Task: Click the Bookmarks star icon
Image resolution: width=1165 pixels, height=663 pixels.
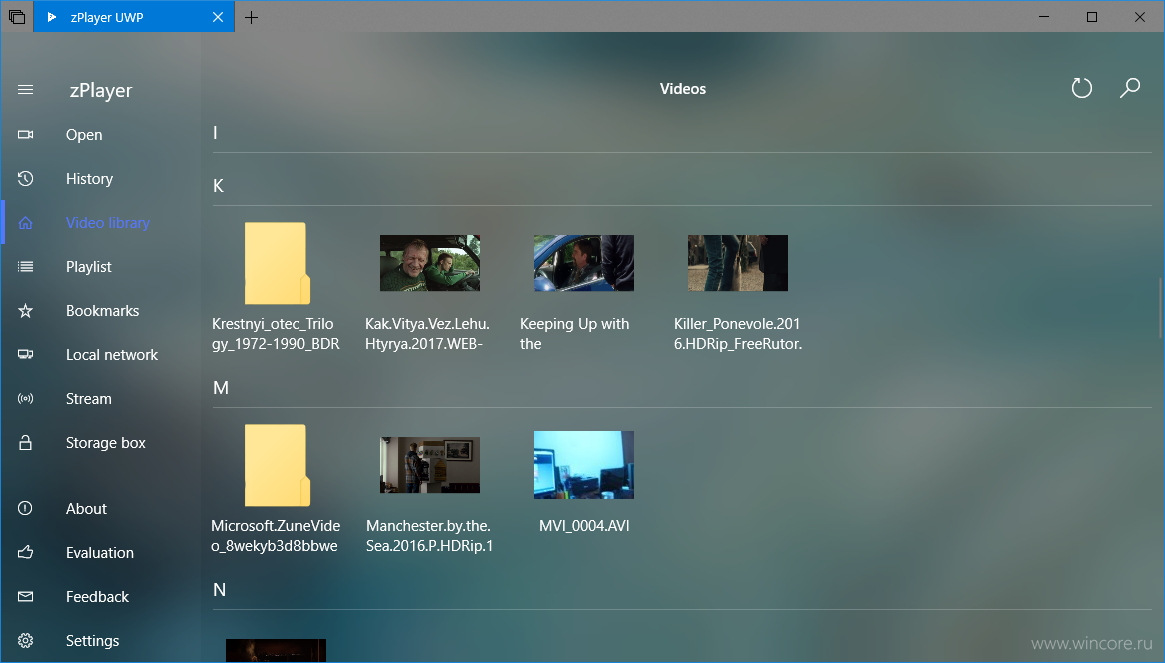Action: [x=25, y=311]
